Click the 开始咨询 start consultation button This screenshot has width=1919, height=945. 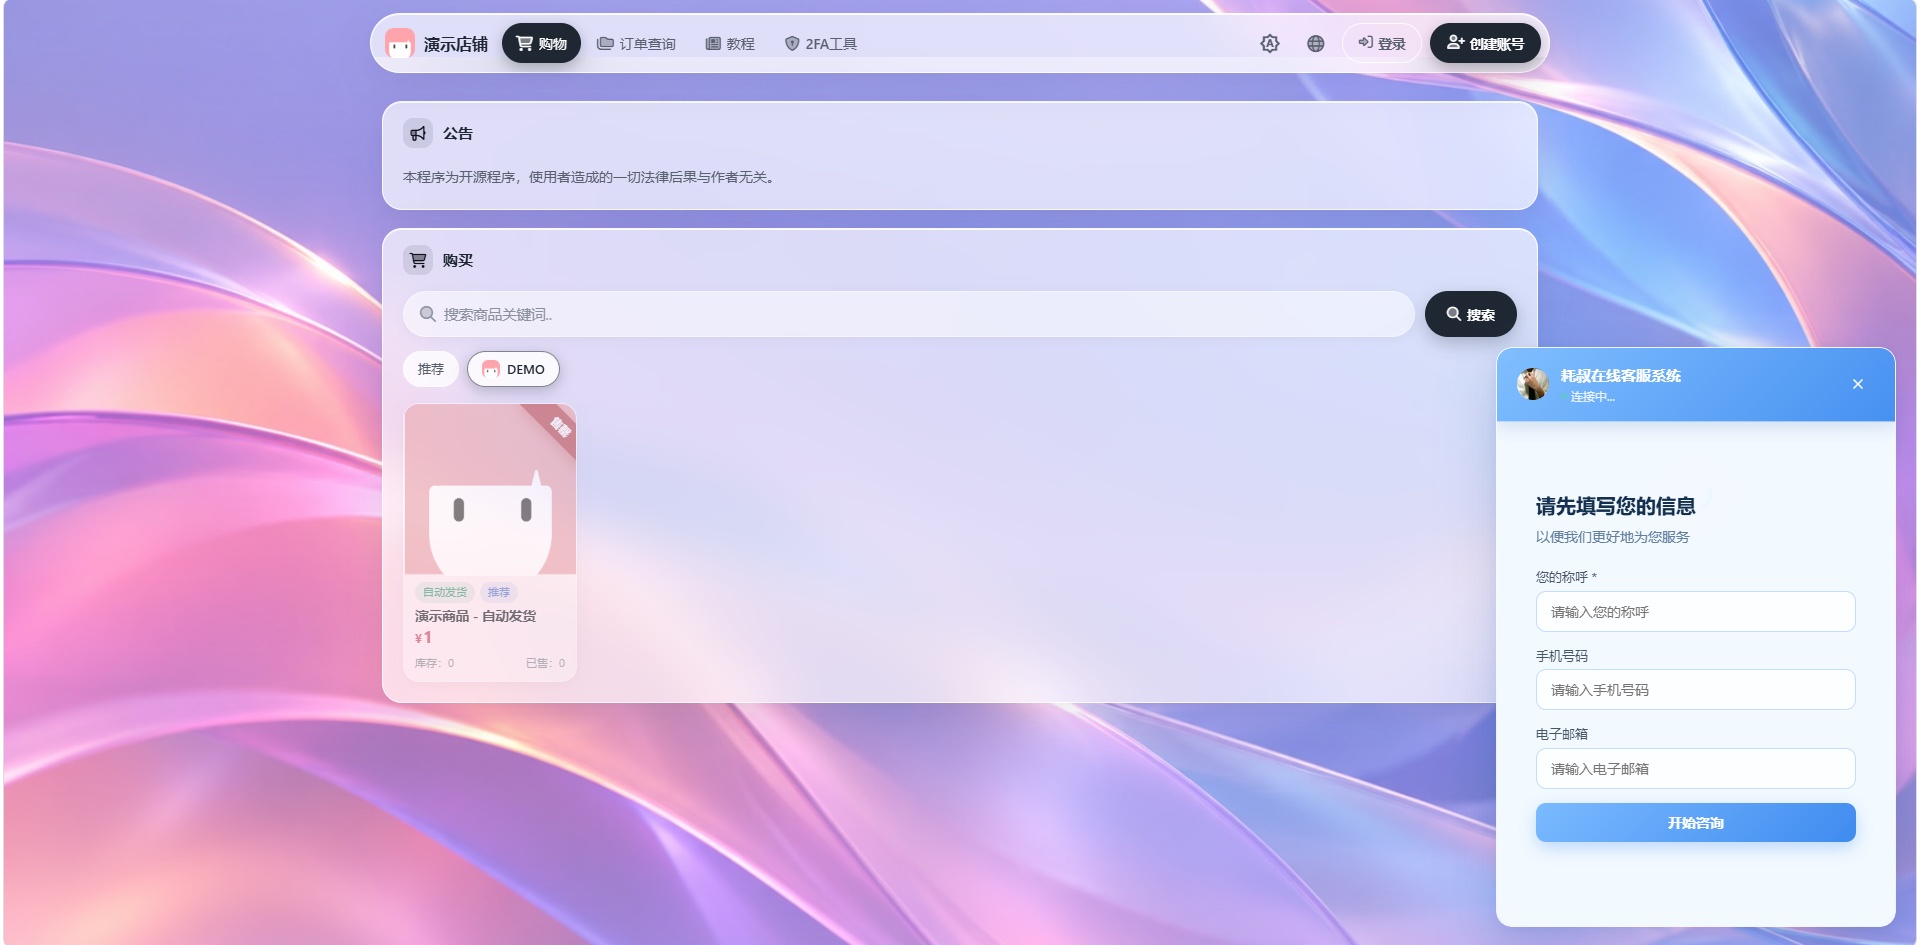pos(1696,823)
